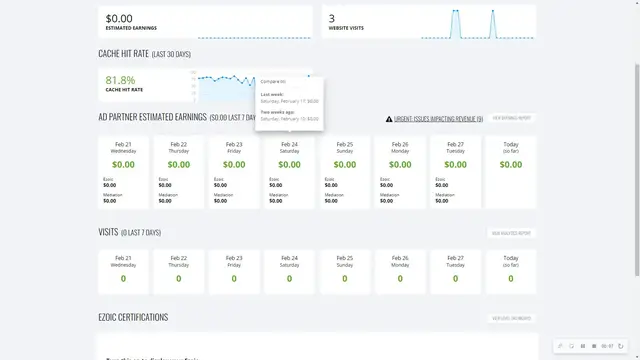Select the Feb 21 Wednesday earnings card
Viewport: 640px width, 360px height.
point(123,172)
